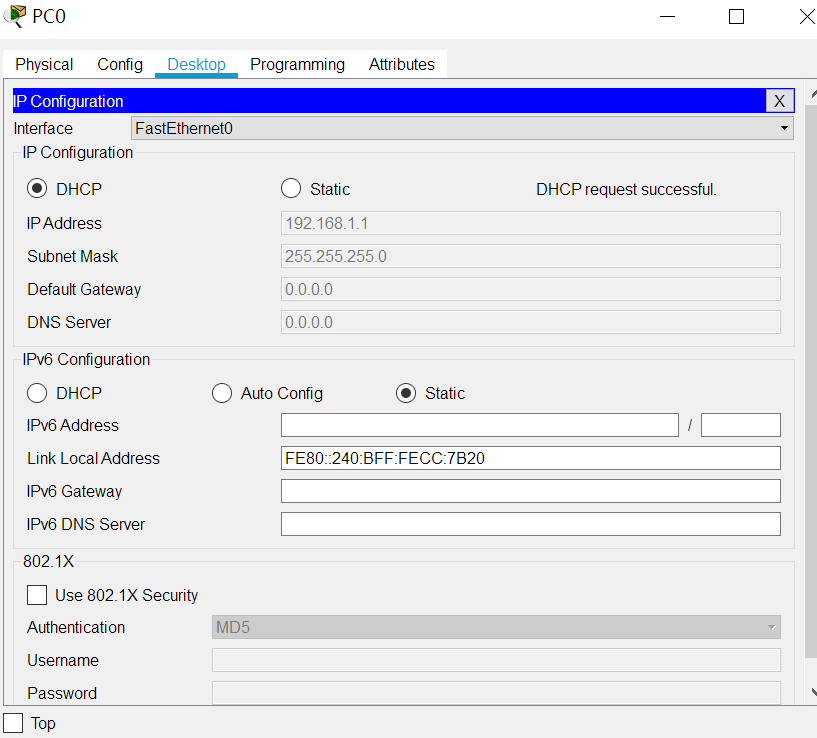Click the vertical scrollbar of the panel
This screenshot has height=738, width=817.
click(x=811, y=380)
